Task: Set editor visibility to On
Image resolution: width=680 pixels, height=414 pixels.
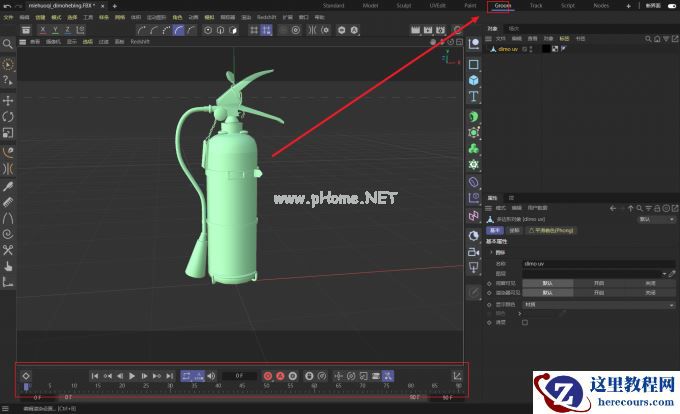Action: [x=598, y=283]
